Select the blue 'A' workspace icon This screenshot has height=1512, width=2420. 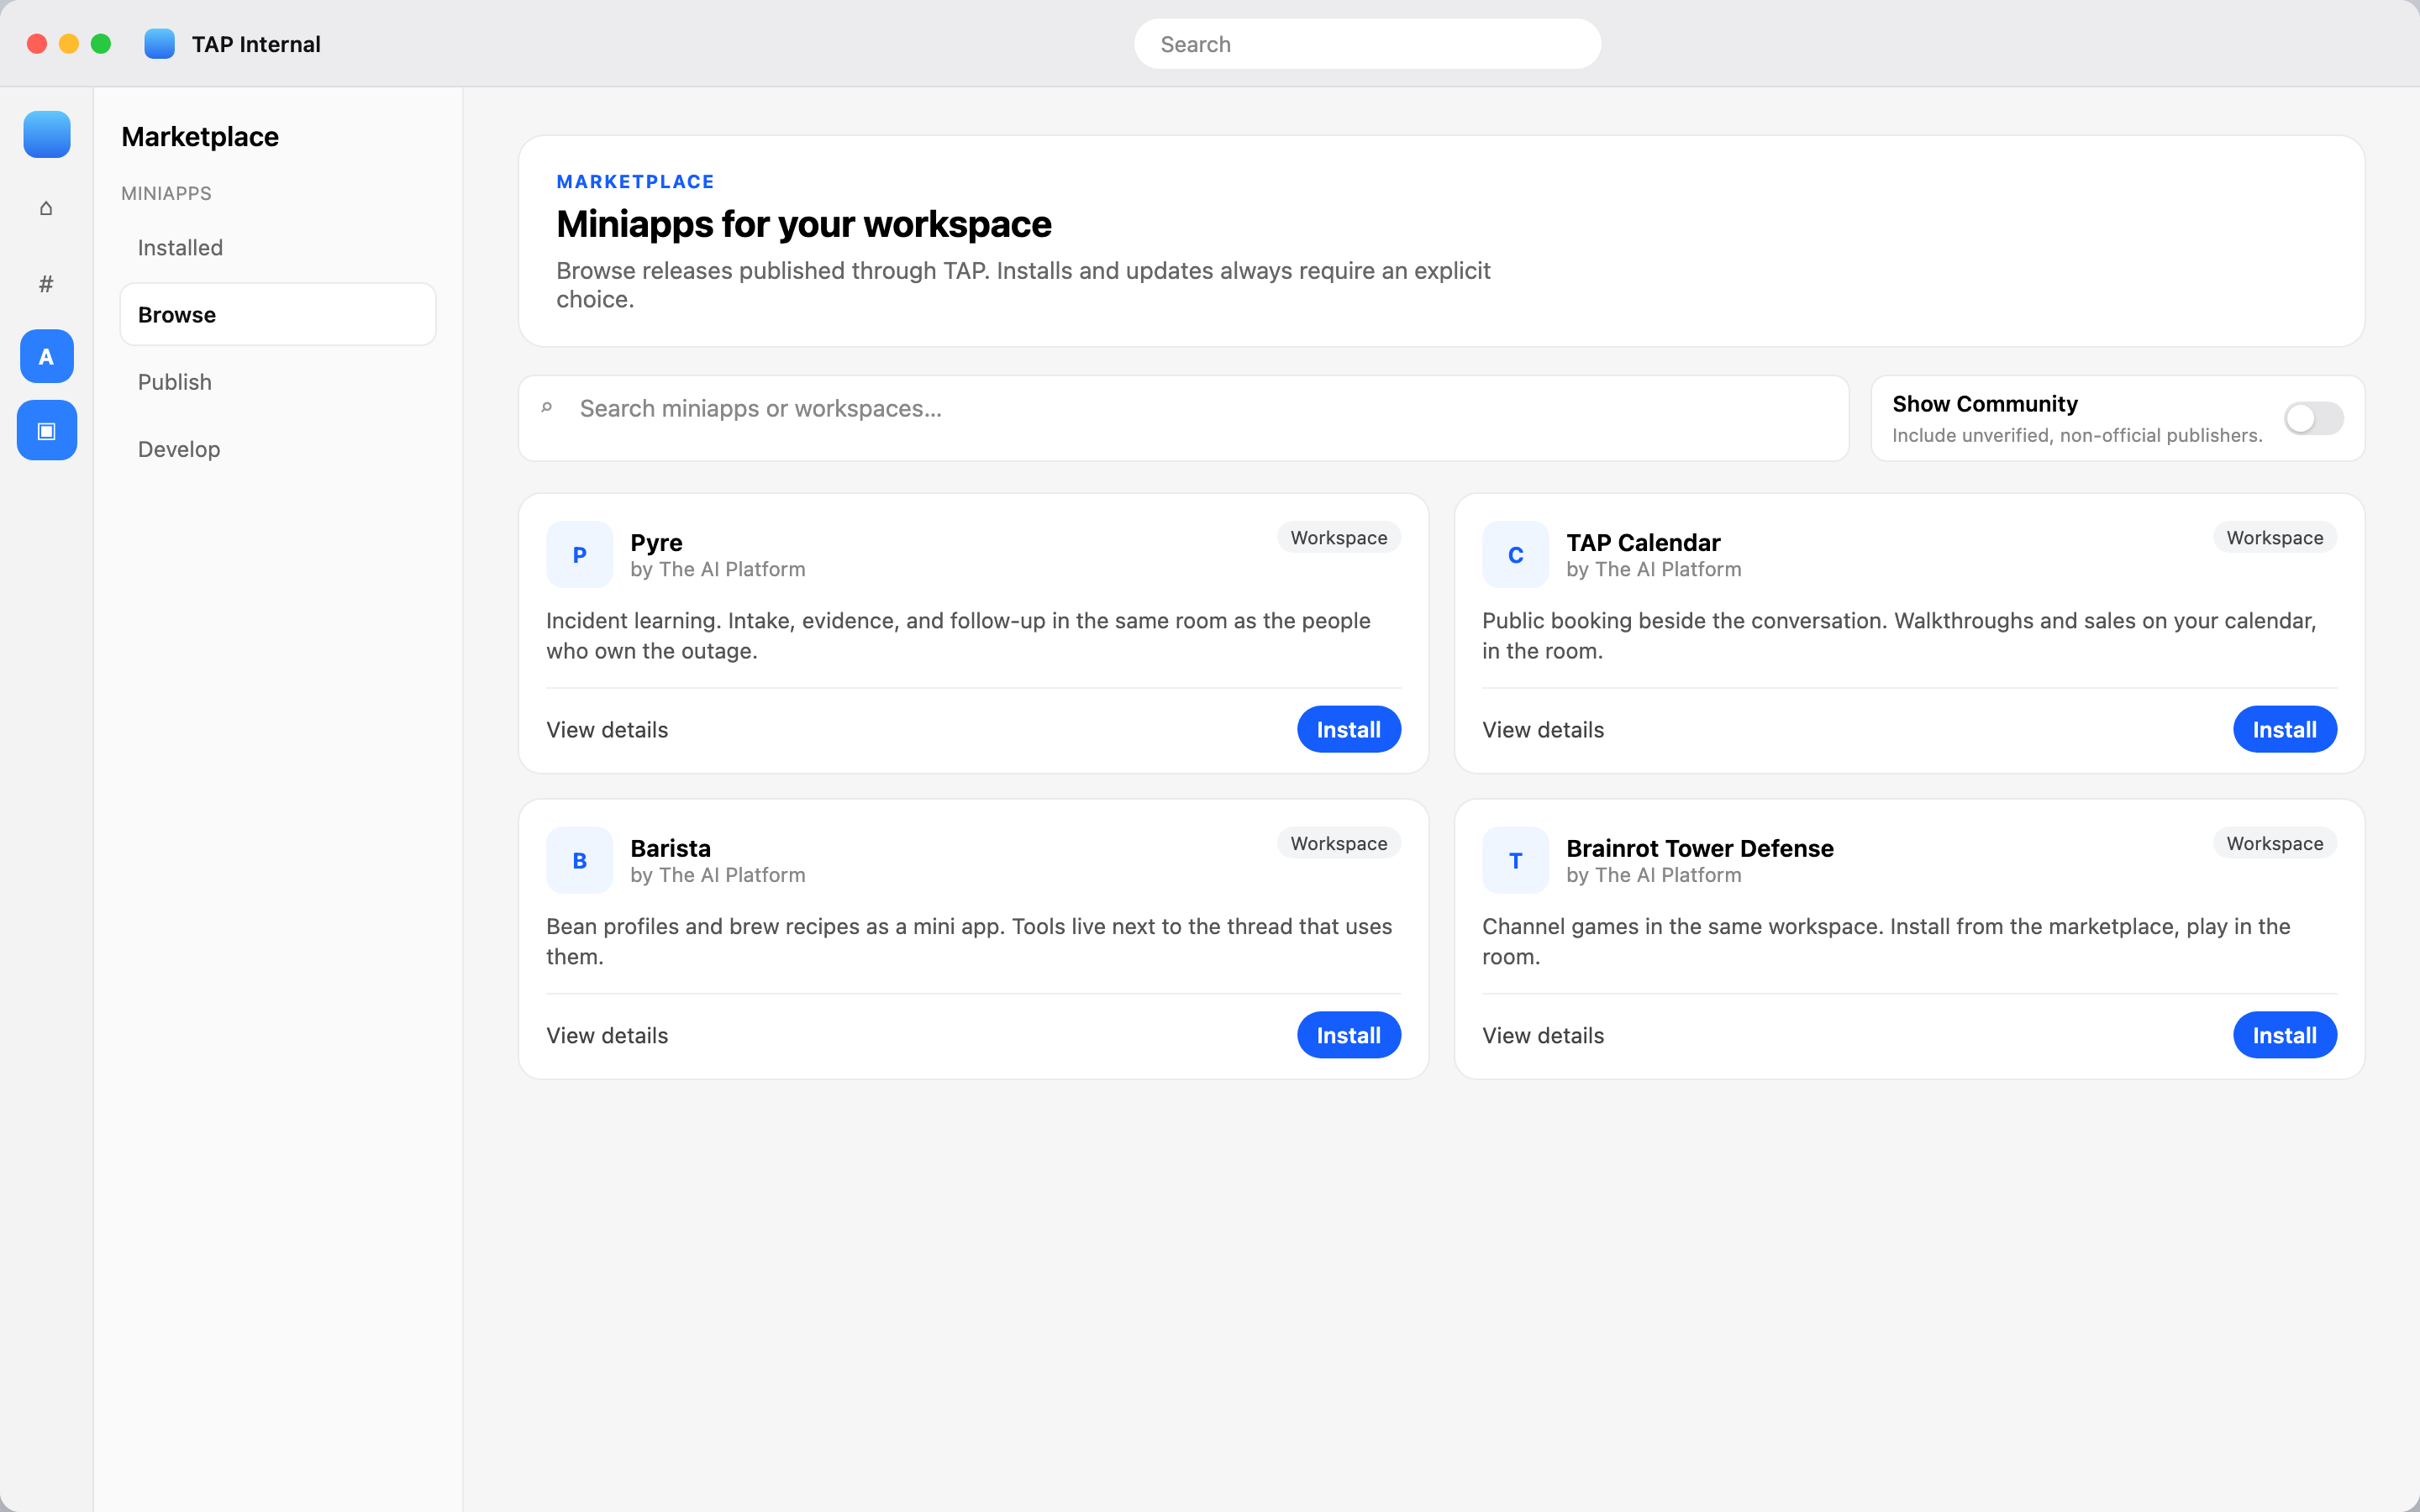point(47,356)
